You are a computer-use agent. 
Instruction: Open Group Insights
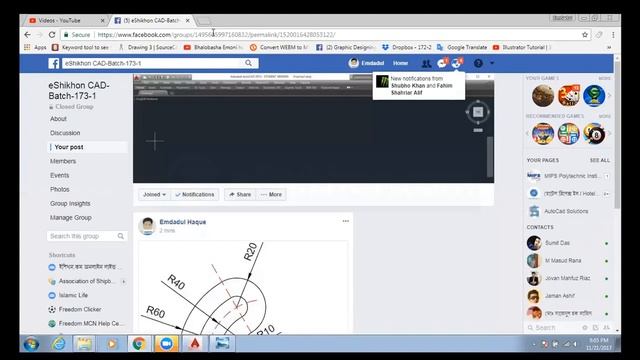click(x=70, y=203)
